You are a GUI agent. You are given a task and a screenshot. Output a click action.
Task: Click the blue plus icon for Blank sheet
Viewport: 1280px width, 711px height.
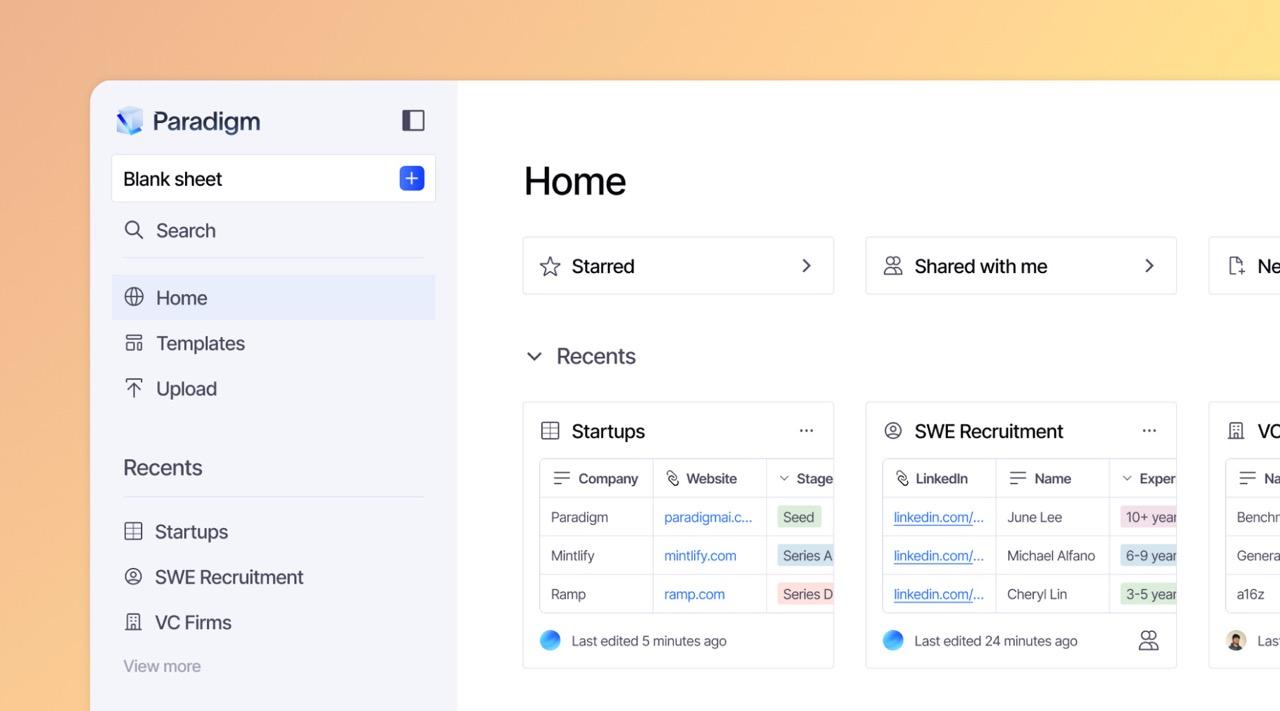[x=411, y=178]
